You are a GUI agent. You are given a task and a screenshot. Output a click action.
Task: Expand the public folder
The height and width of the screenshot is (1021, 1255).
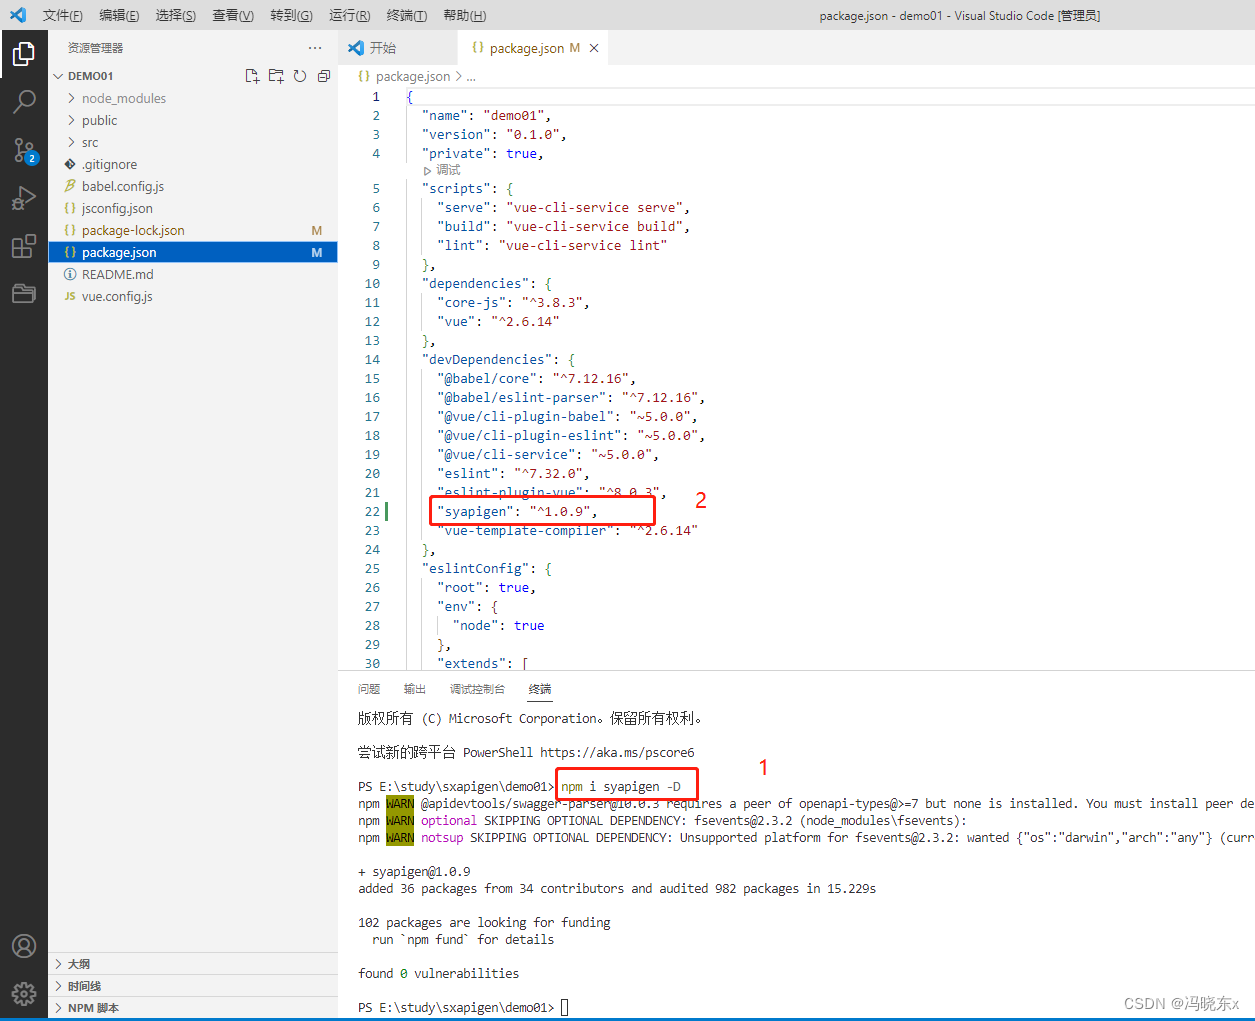193,120
